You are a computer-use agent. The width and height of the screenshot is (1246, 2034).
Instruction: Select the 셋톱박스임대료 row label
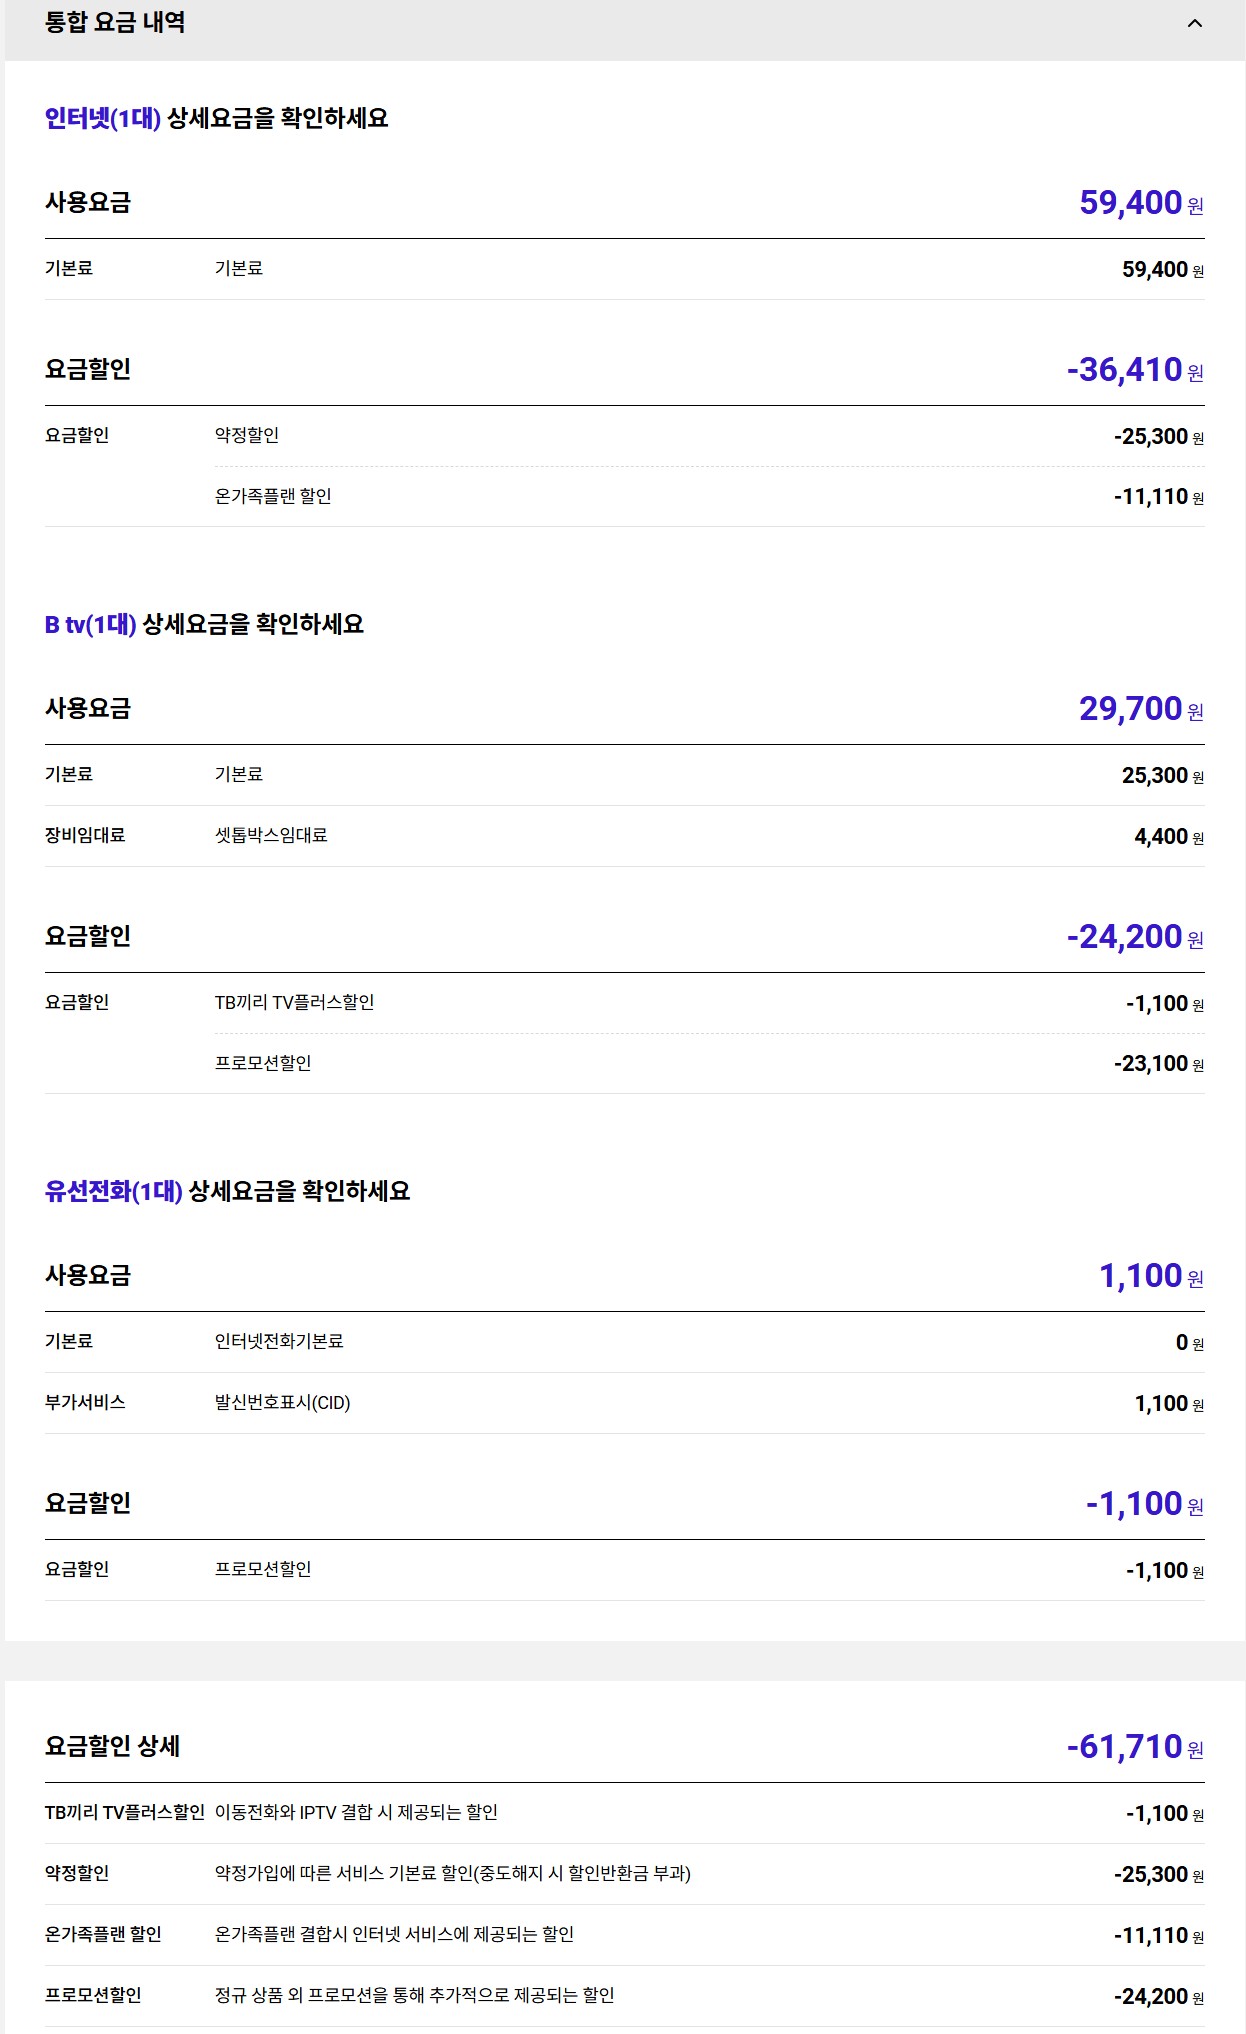[271, 835]
